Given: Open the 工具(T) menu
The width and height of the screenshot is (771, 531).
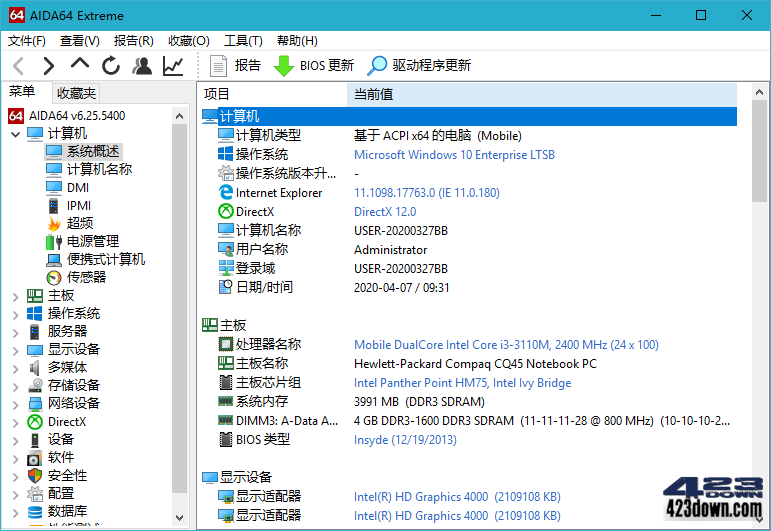Looking at the screenshot, I should (x=243, y=41).
